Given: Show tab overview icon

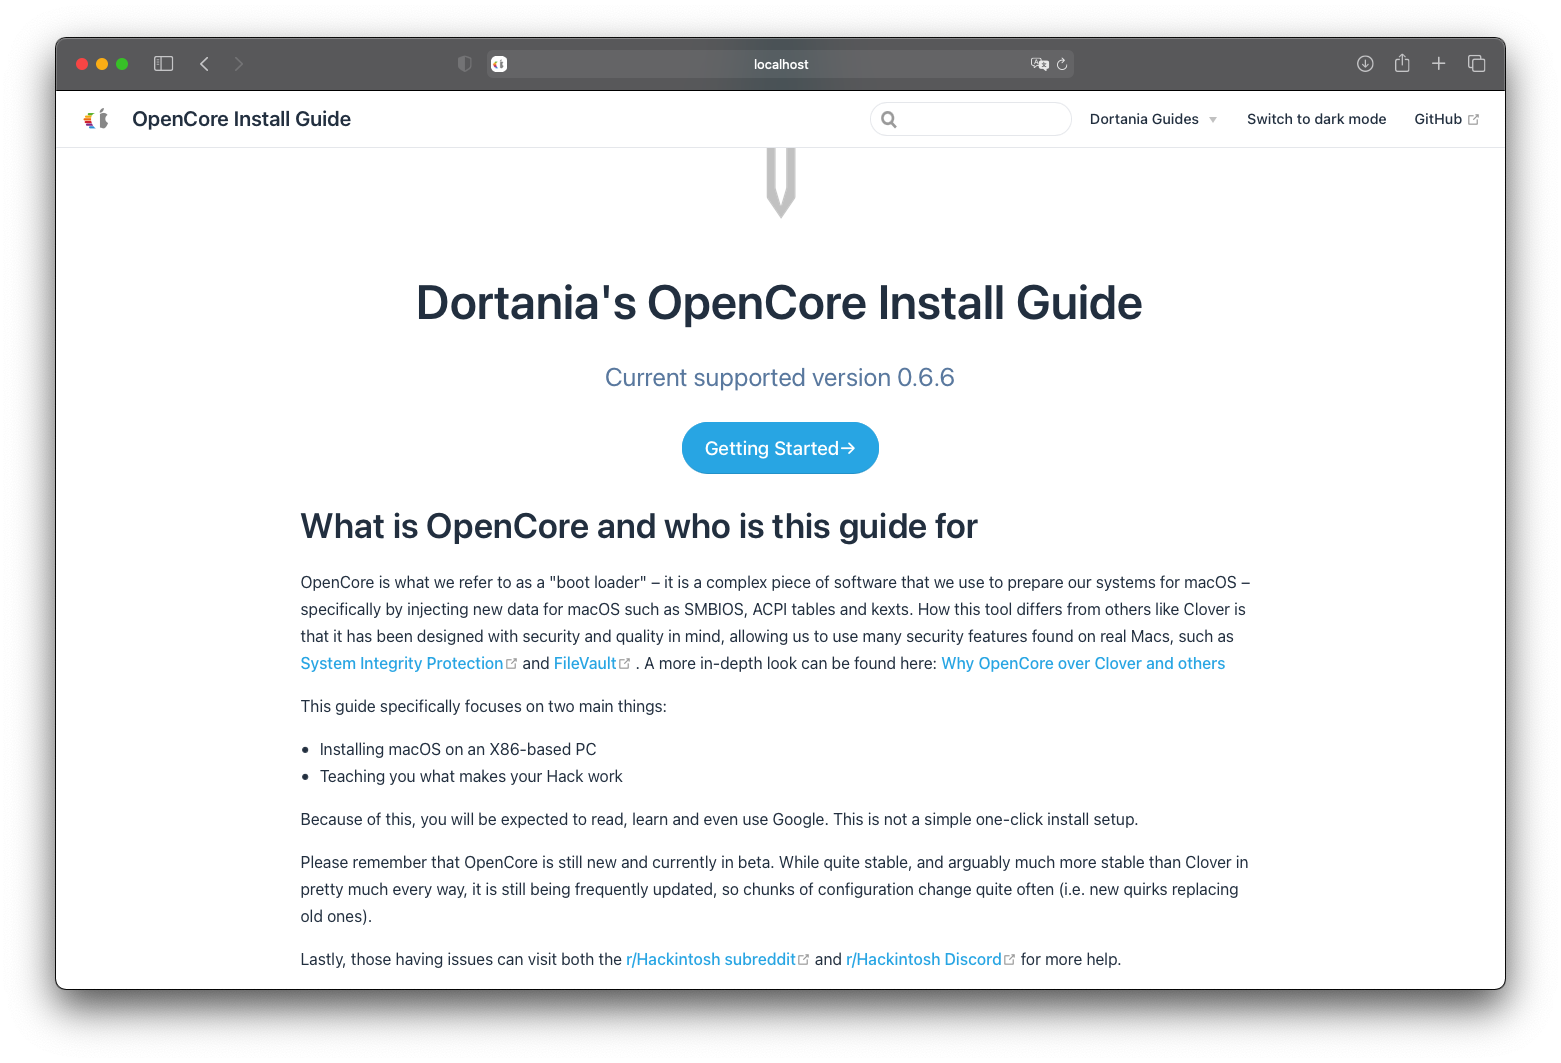Looking at the screenshot, I should (1477, 64).
